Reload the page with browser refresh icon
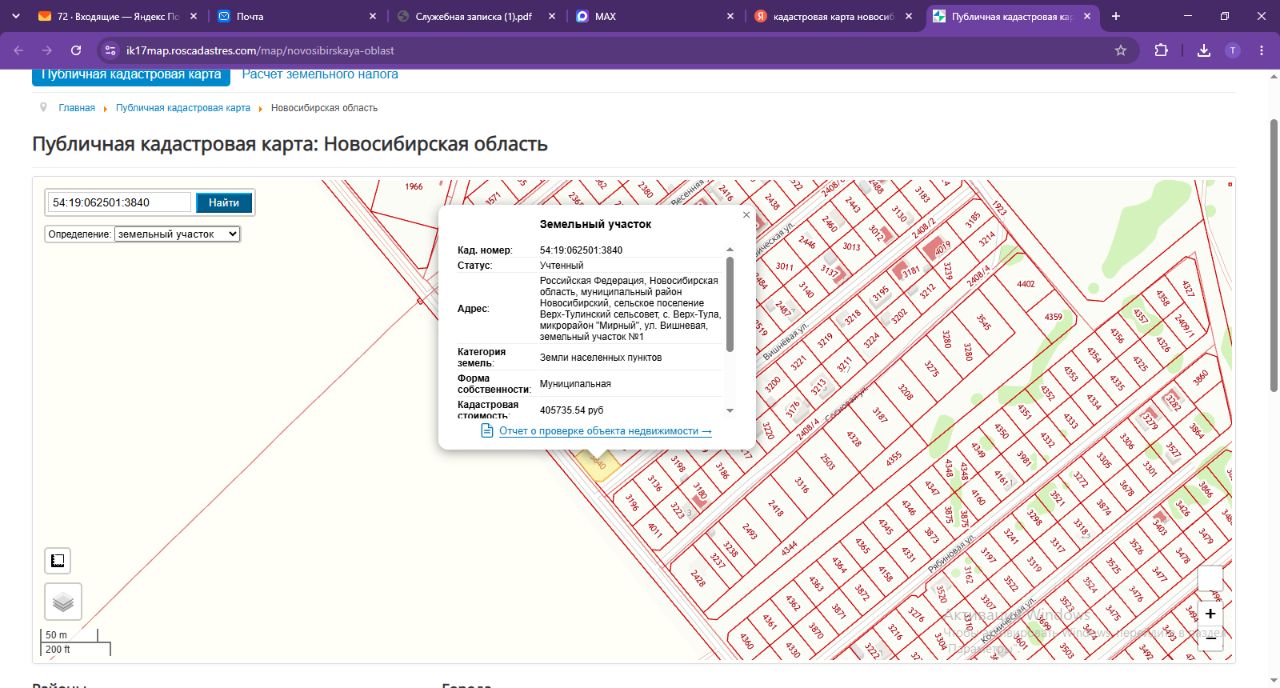This screenshot has height=688, width=1280. point(76,50)
